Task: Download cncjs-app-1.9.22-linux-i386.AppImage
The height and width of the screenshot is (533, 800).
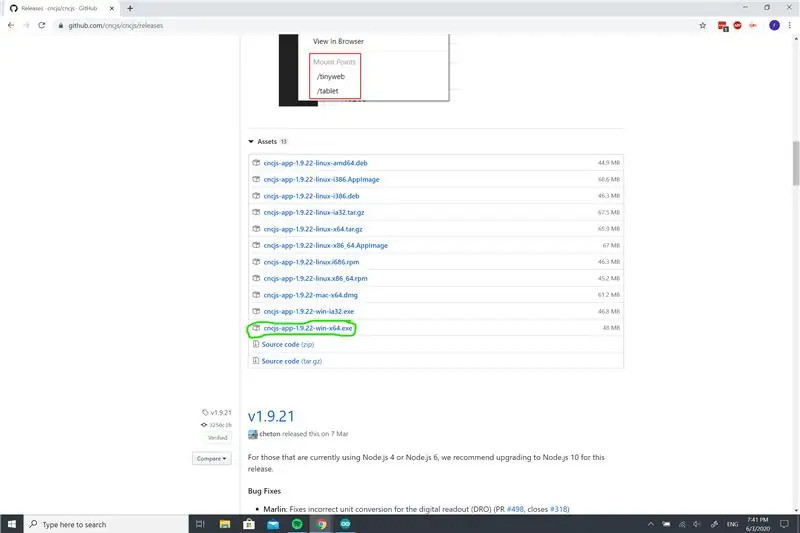Action: click(321, 180)
